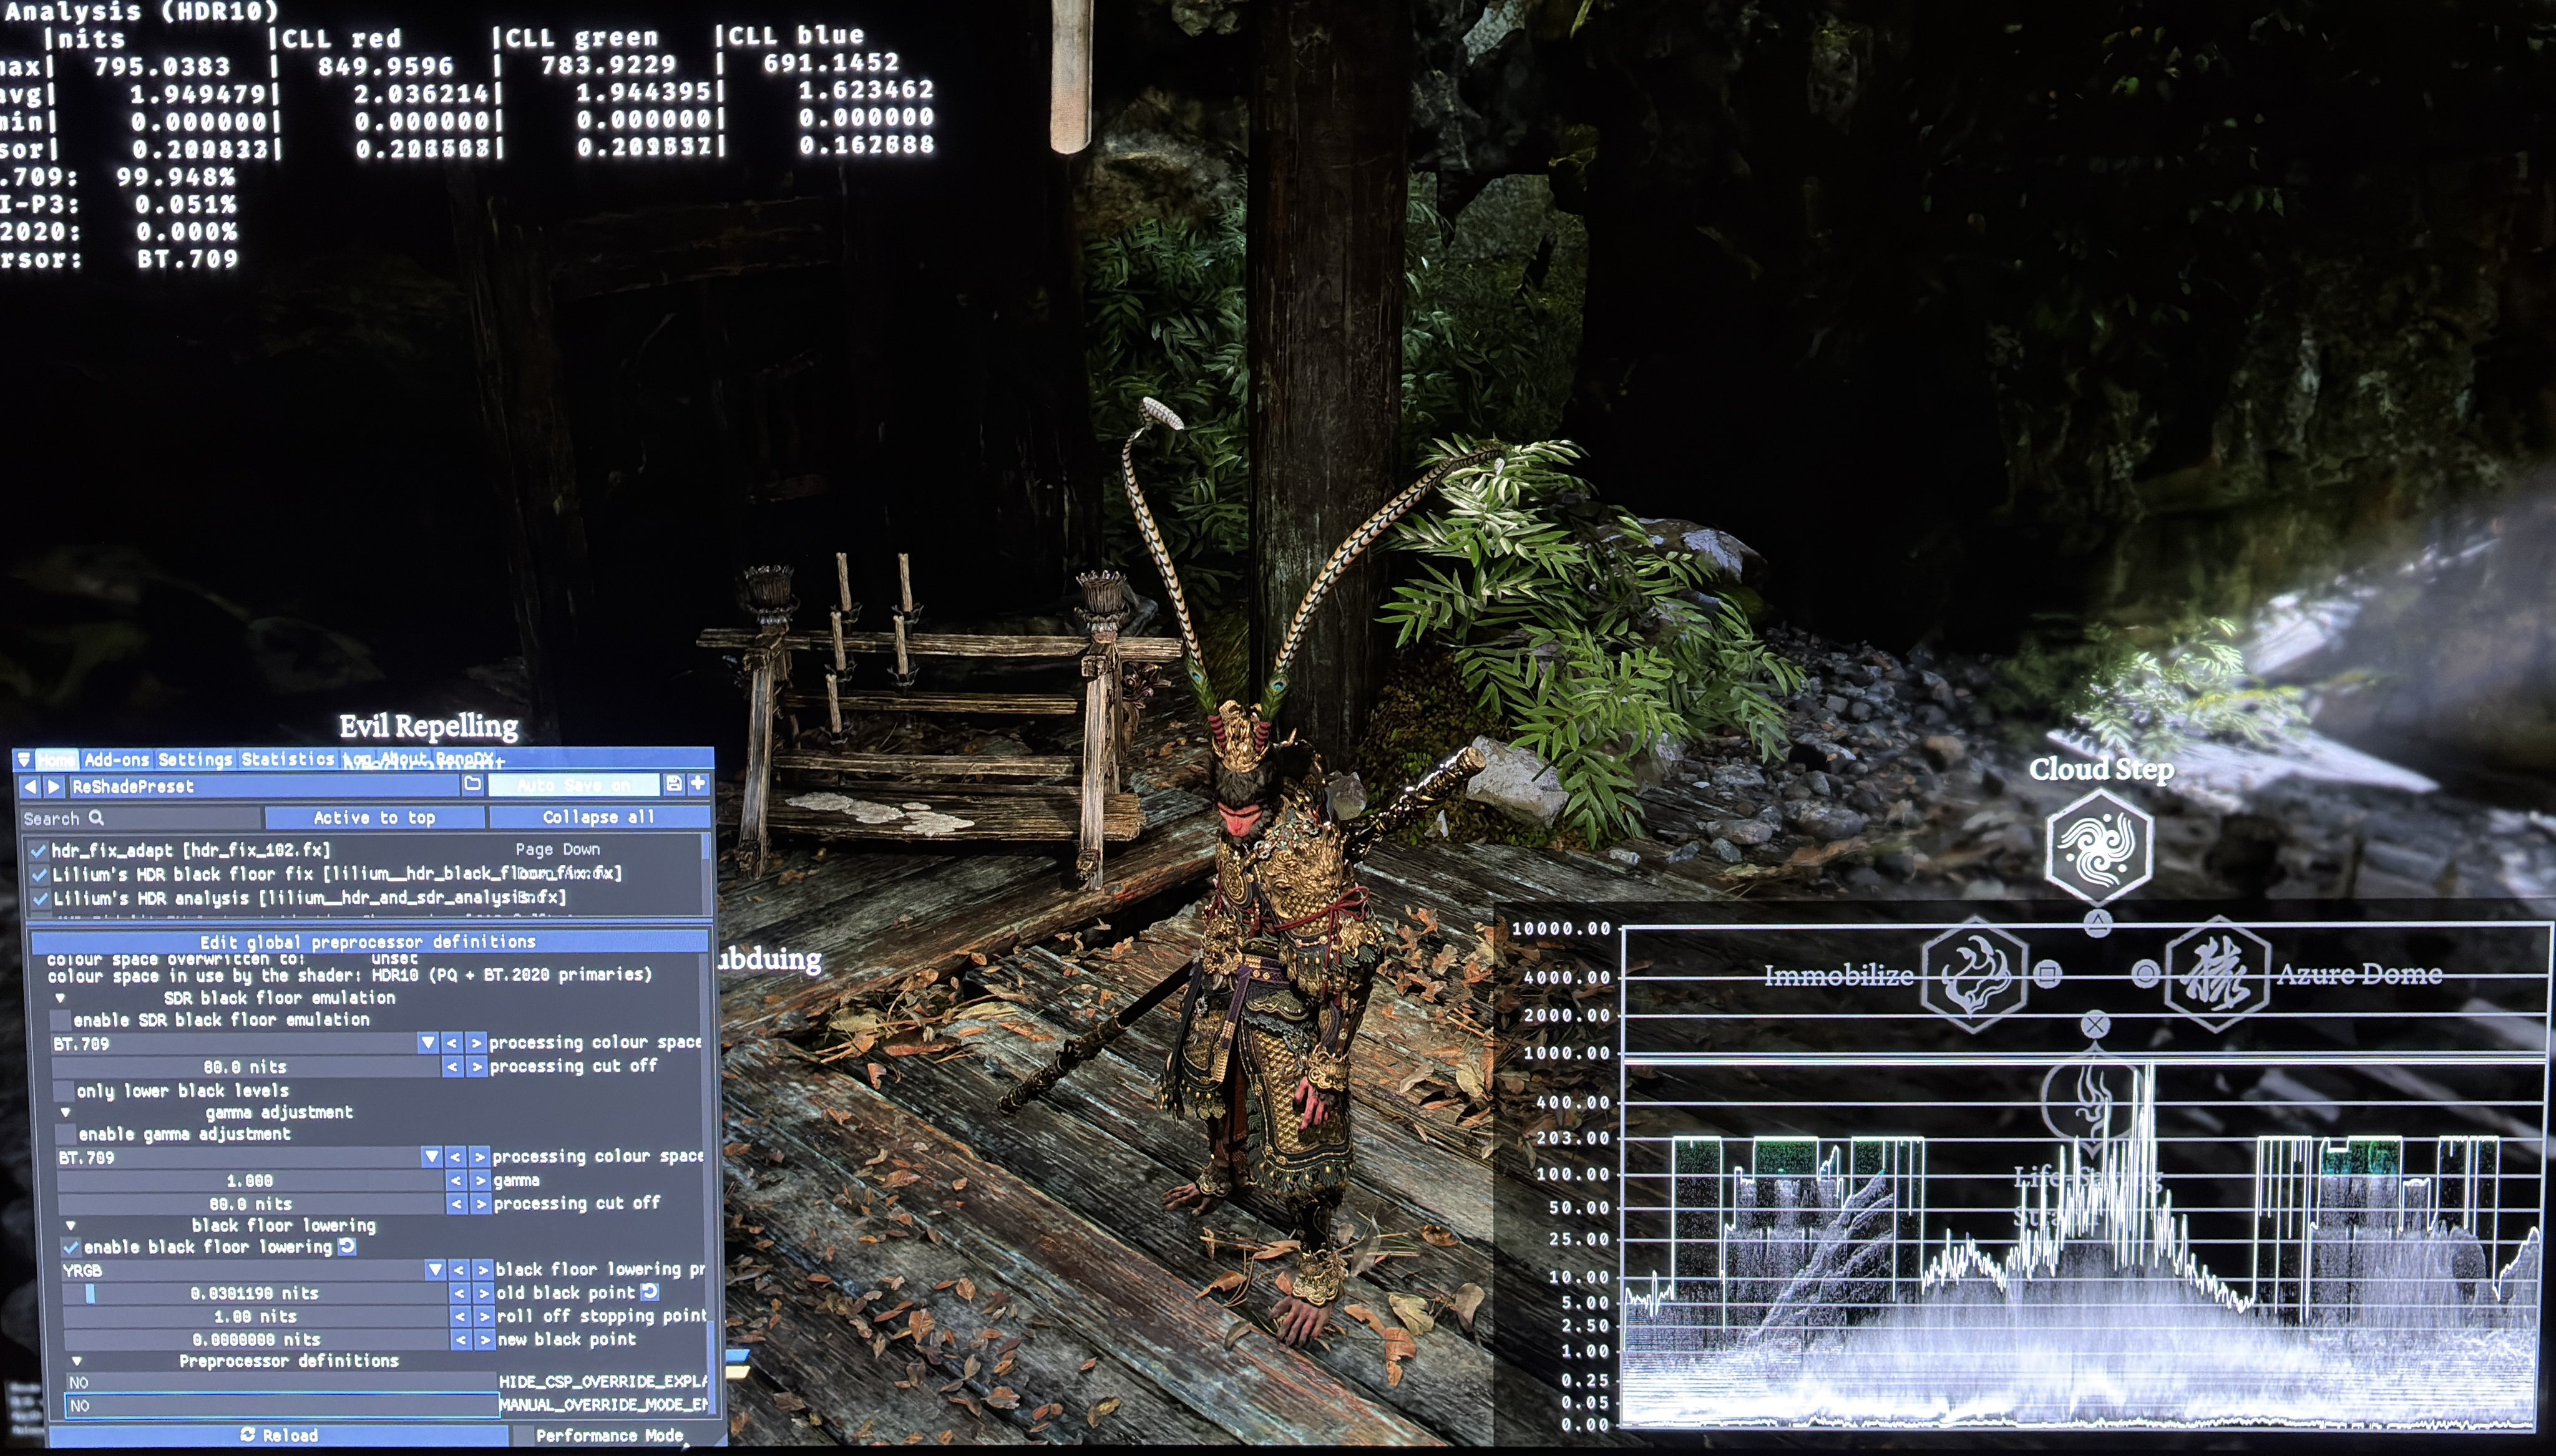The image size is (2556, 1456).
Task: Increase processing cut off under gamma adjustment
Action: (481, 1204)
